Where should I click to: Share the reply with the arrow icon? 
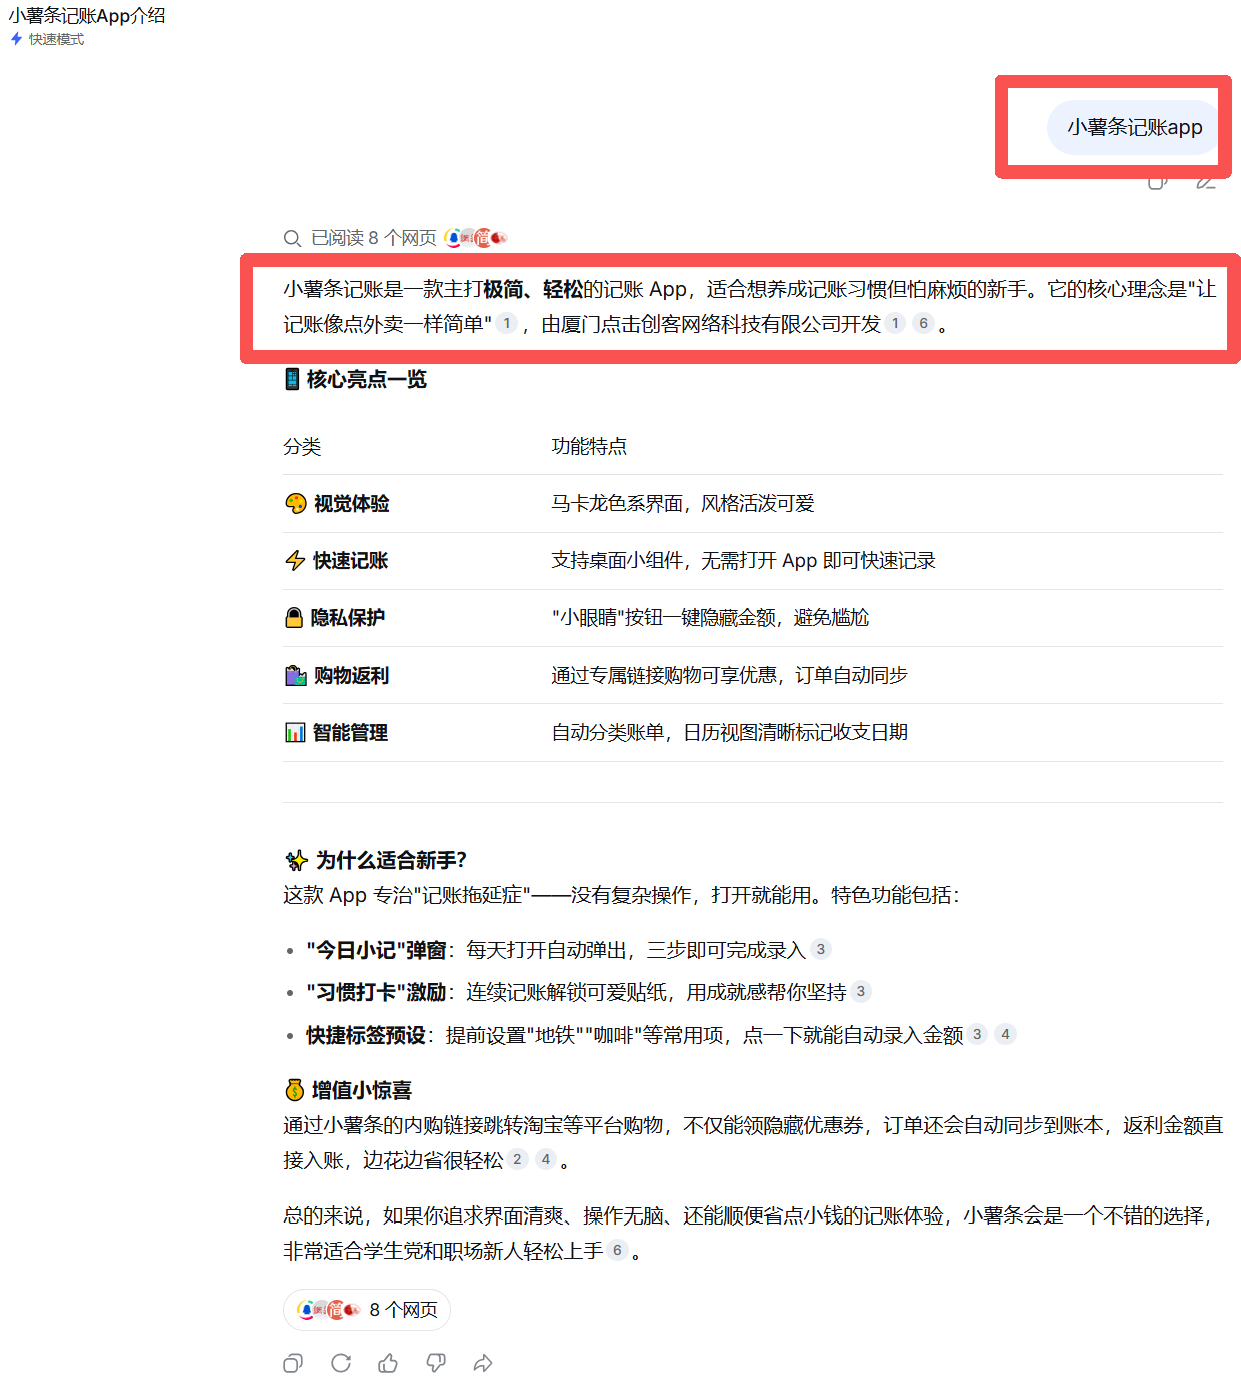tap(483, 1363)
